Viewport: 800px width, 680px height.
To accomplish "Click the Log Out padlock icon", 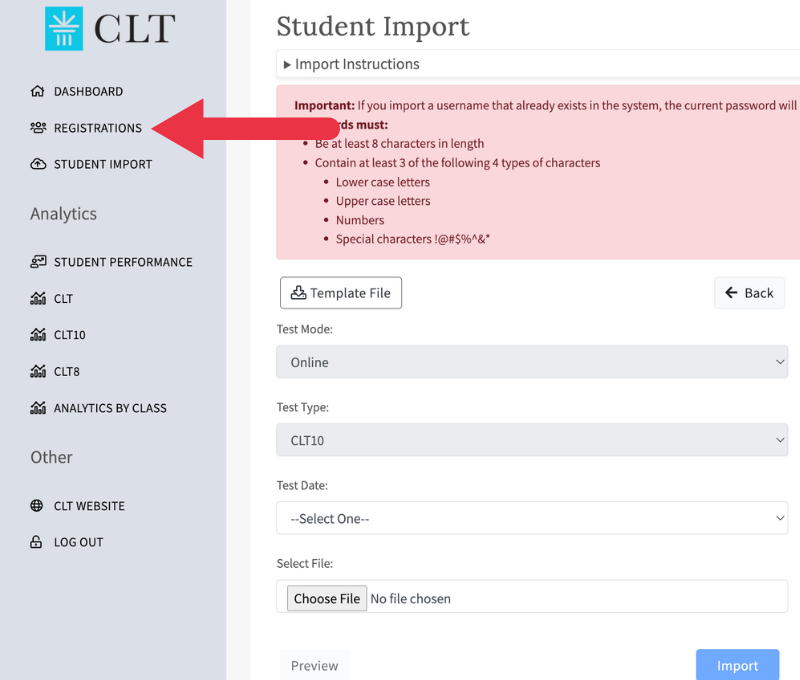I will pyautogui.click(x=38, y=542).
